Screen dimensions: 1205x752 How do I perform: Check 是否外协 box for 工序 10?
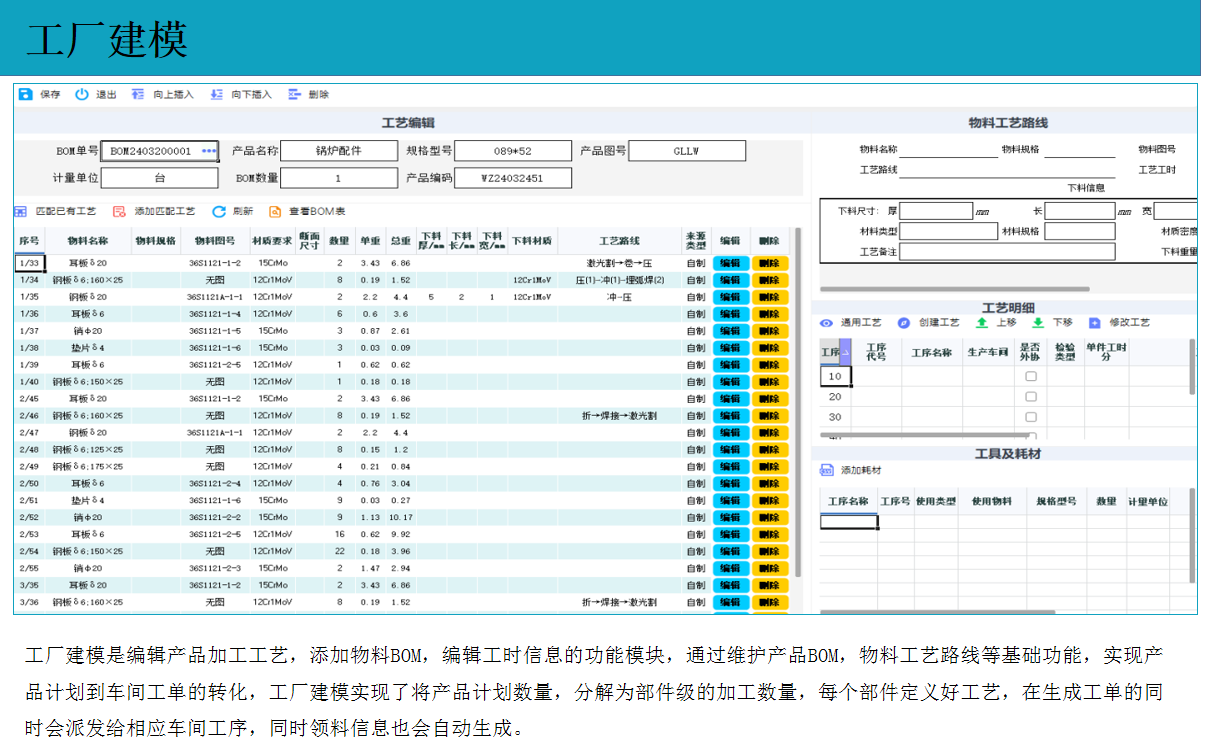coord(1031,377)
